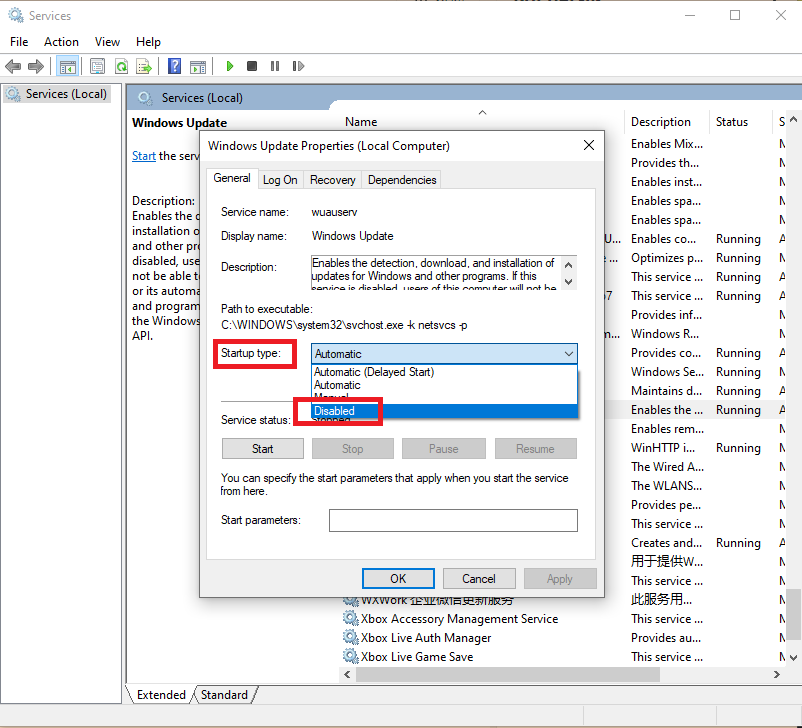Click 'The Wired A...' description cell
The width and height of the screenshot is (802, 728).
click(667, 467)
